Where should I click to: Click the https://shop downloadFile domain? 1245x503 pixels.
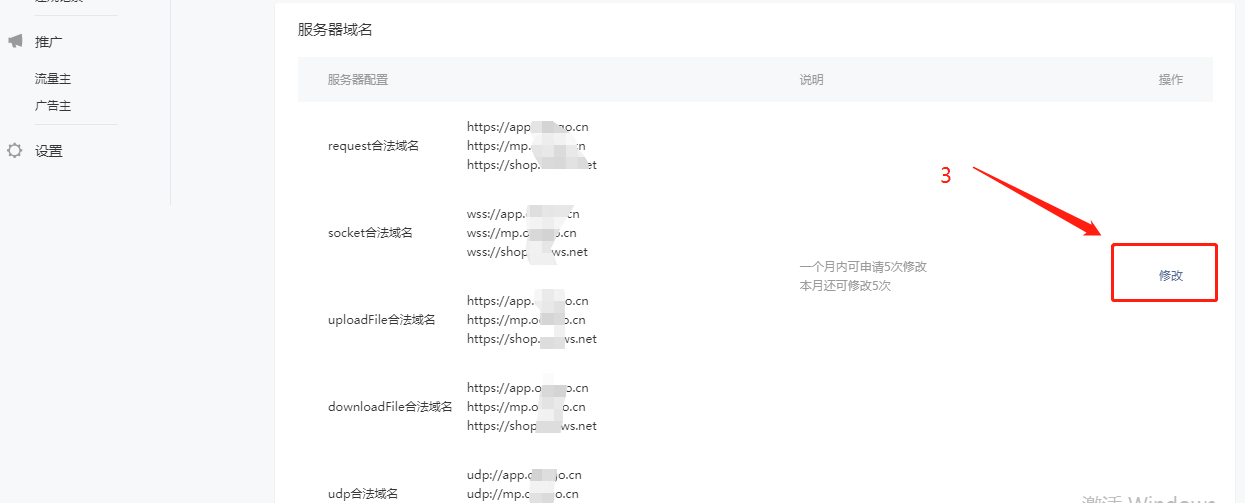(532, 426)
